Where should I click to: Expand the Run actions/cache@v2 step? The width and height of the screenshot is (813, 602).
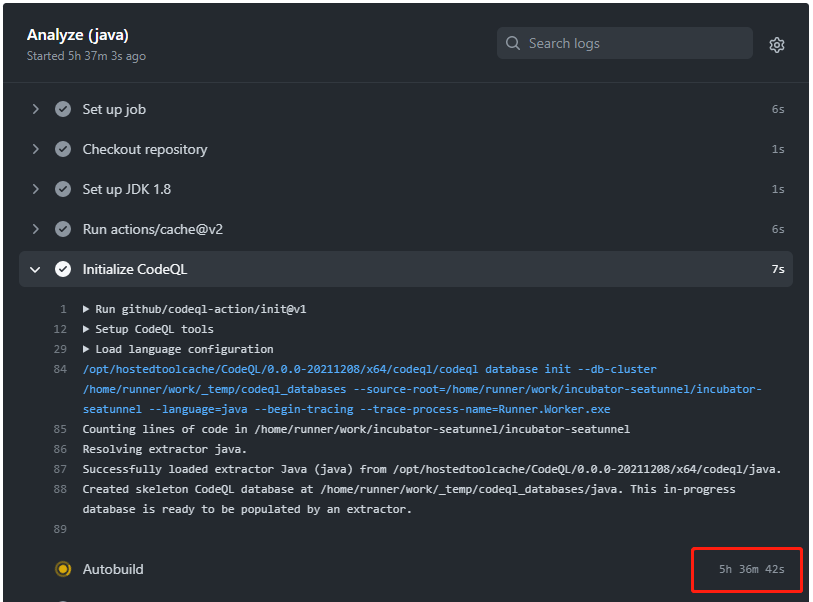coord(35,229)
